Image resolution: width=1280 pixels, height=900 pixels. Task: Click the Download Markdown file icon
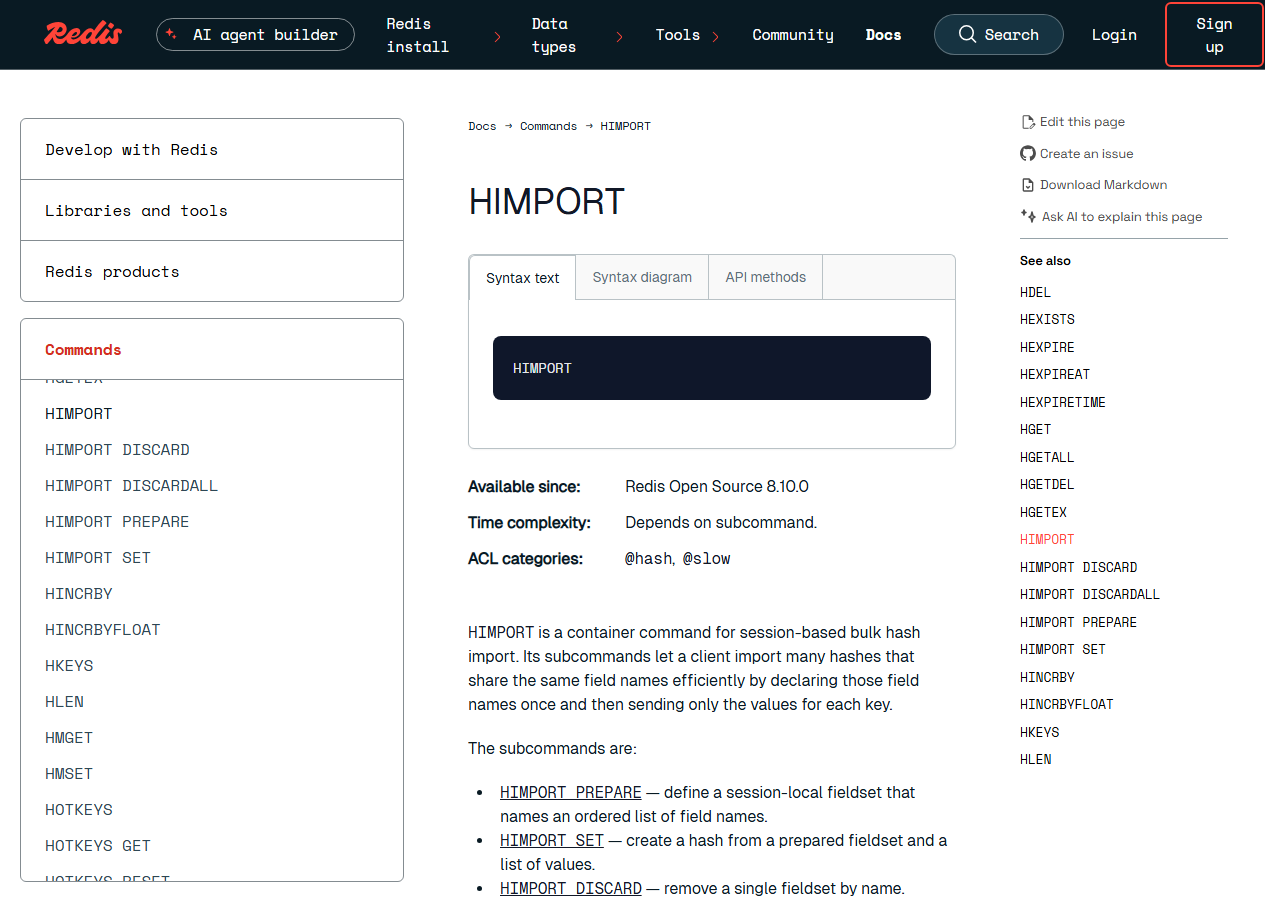(x=1028, y=185)
